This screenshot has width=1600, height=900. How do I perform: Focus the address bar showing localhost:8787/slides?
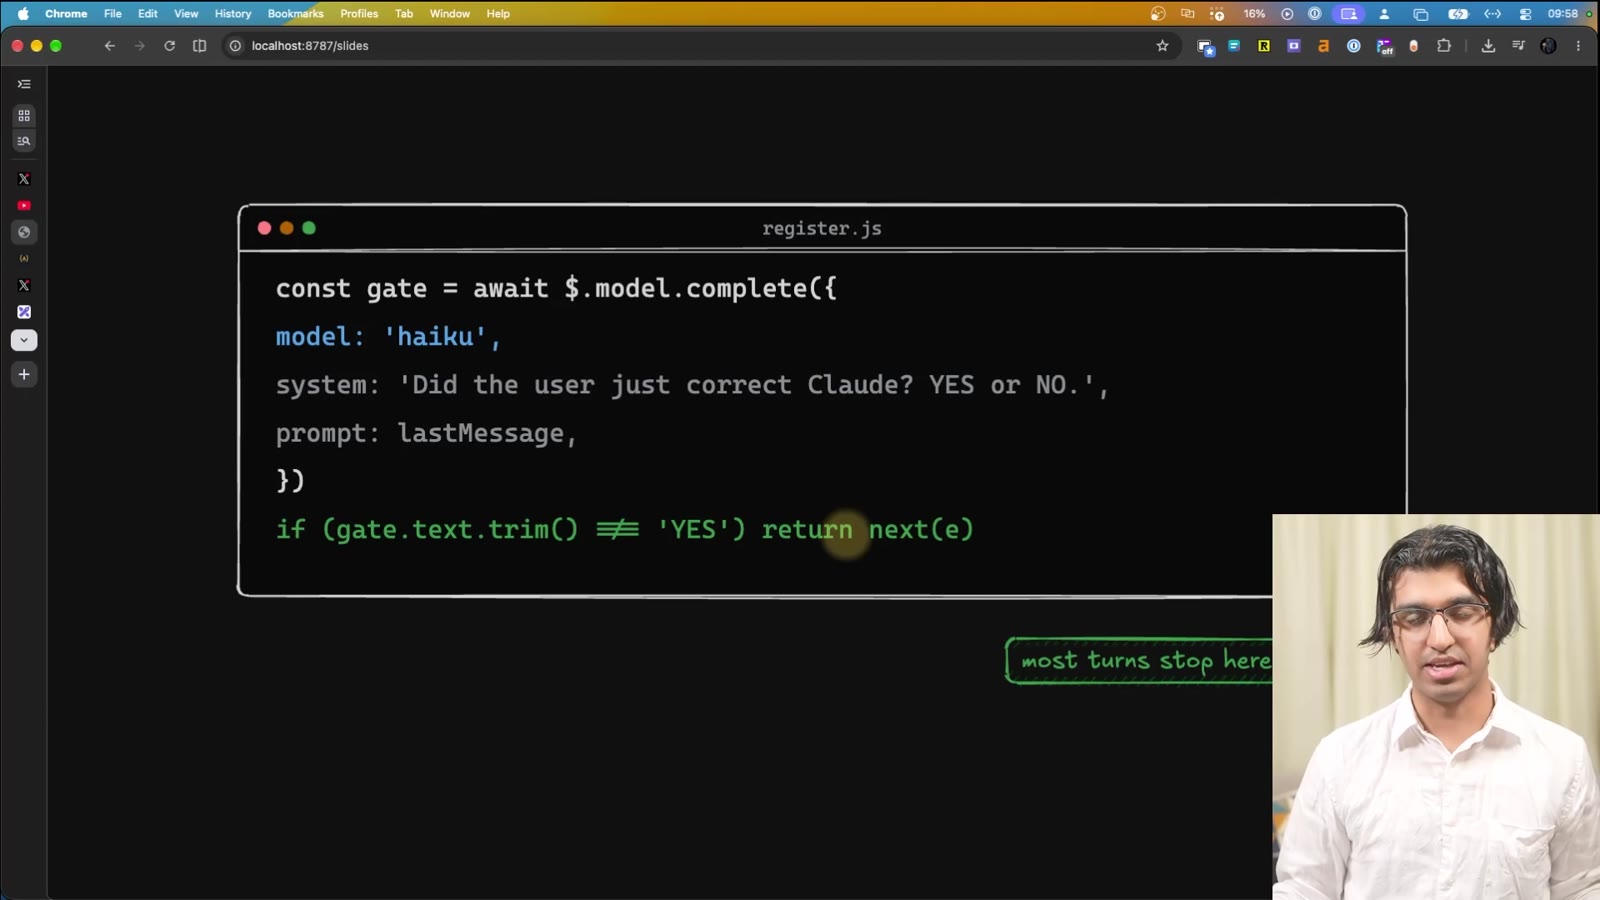700,46
